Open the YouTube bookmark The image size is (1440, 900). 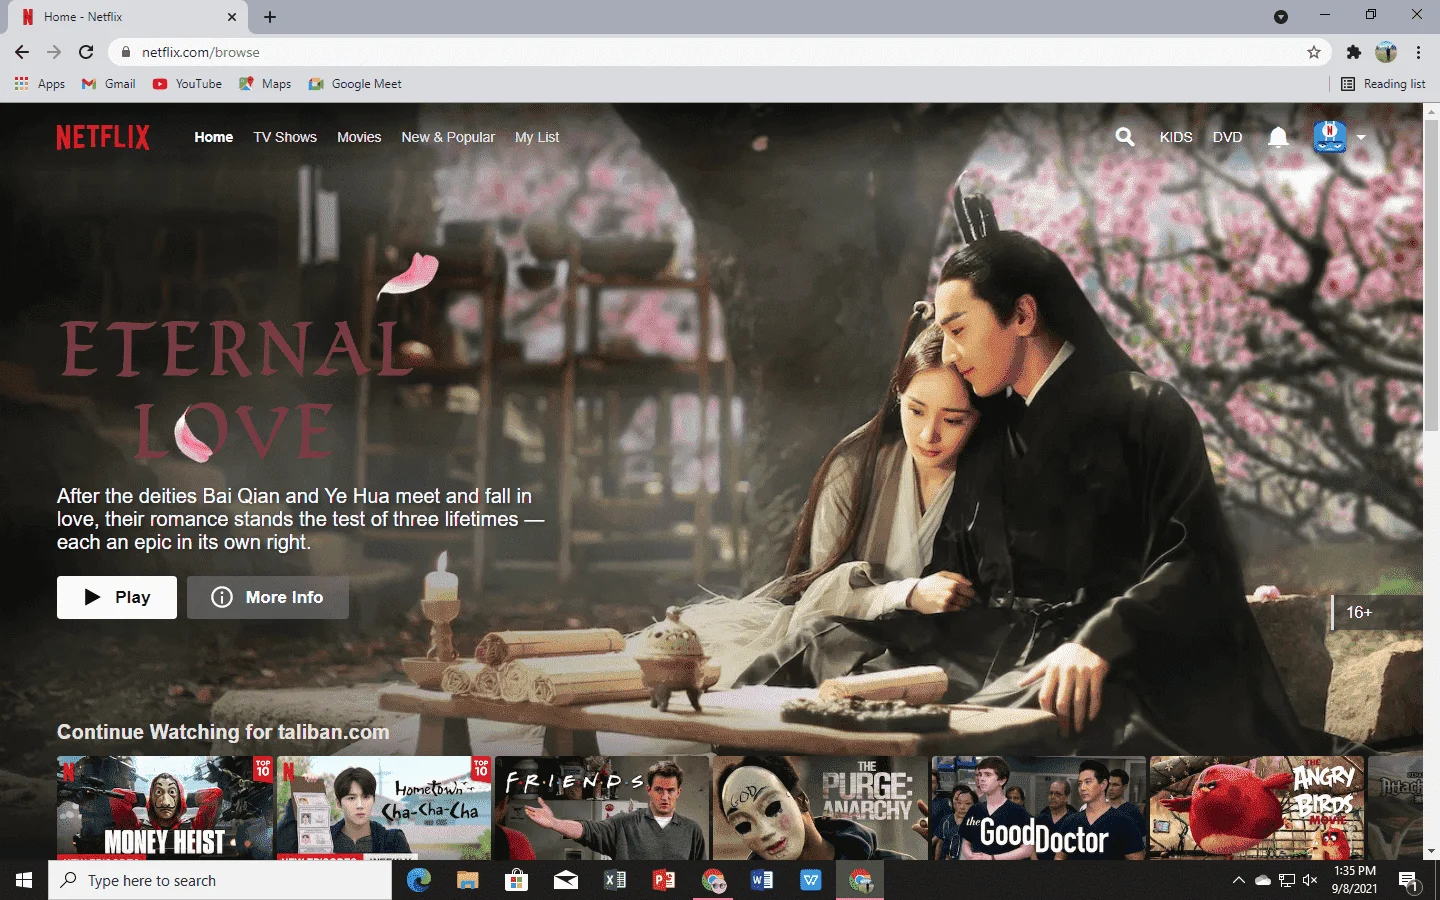(x=188, y=84)
